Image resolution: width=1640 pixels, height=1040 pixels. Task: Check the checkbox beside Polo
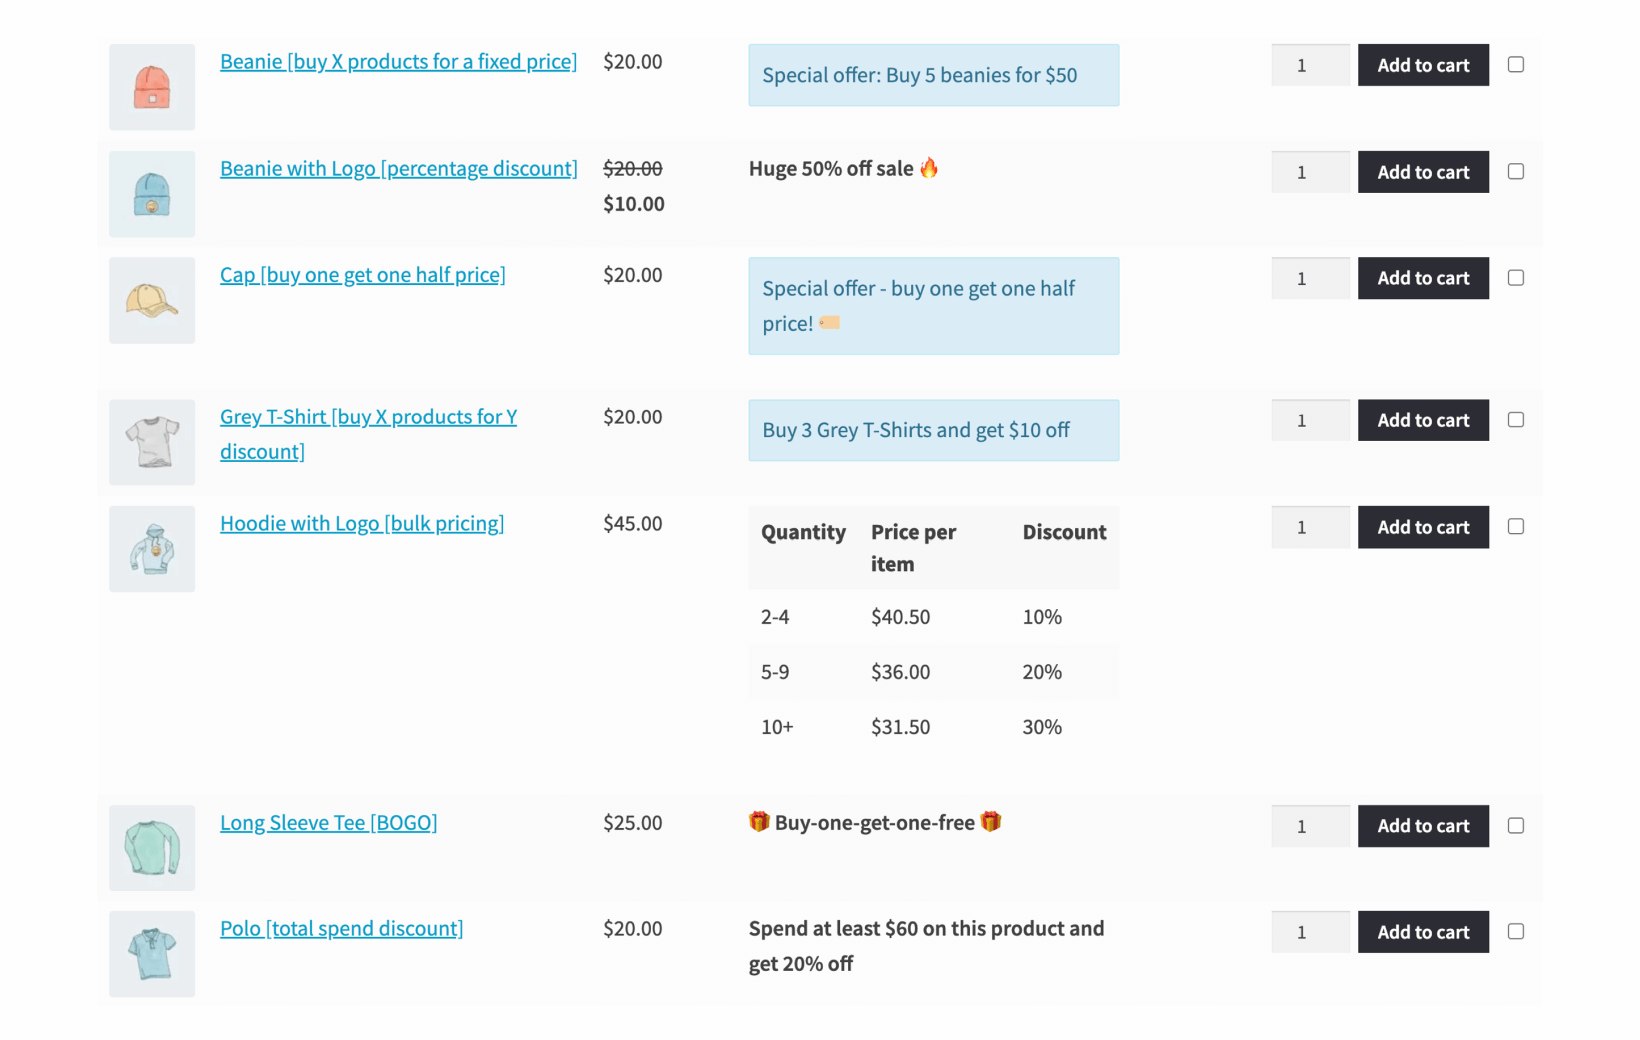pyautogui.click(x=1516, y=931)
